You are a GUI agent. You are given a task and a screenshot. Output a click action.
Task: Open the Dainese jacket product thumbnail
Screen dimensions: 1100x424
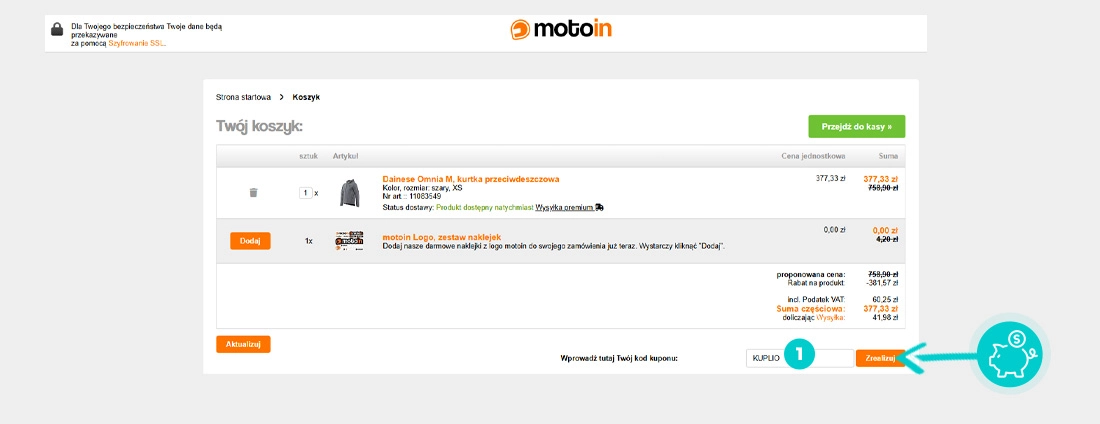pyautogui.click(x=348, y=193)
